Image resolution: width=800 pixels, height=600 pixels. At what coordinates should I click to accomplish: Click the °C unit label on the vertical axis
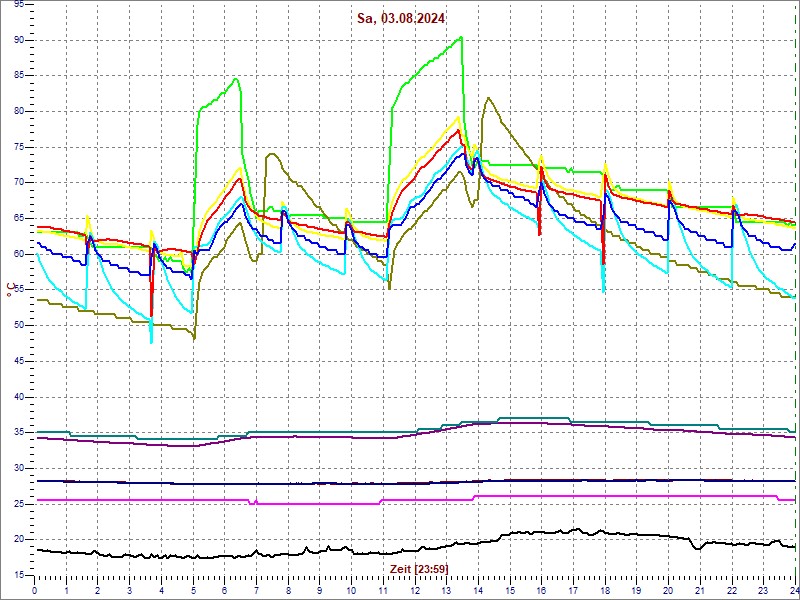tap(10, 290)
